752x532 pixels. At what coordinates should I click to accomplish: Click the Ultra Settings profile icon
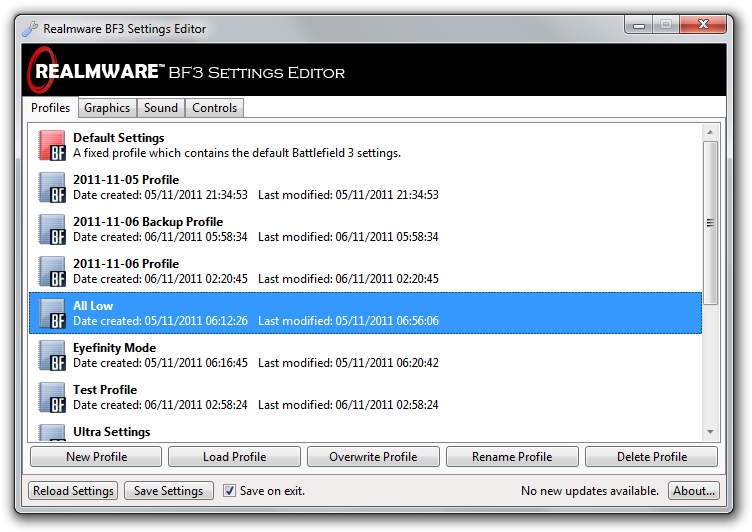click(x=52, y=432)
